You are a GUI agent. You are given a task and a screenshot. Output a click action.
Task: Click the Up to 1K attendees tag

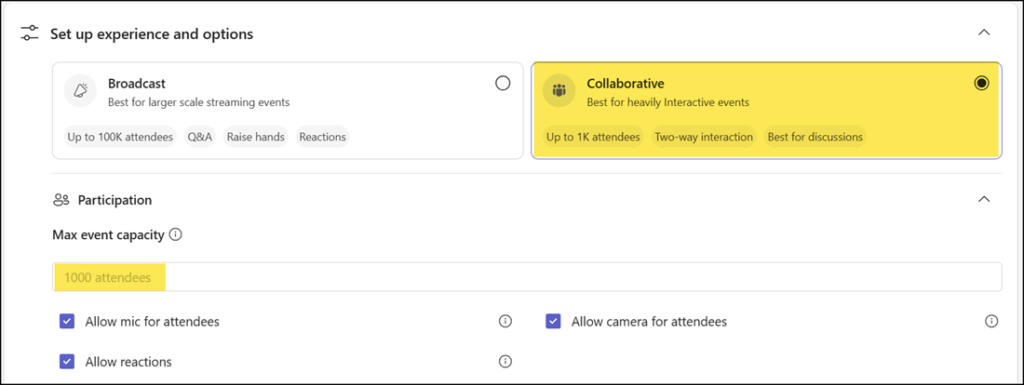click(x=593, y=137)
